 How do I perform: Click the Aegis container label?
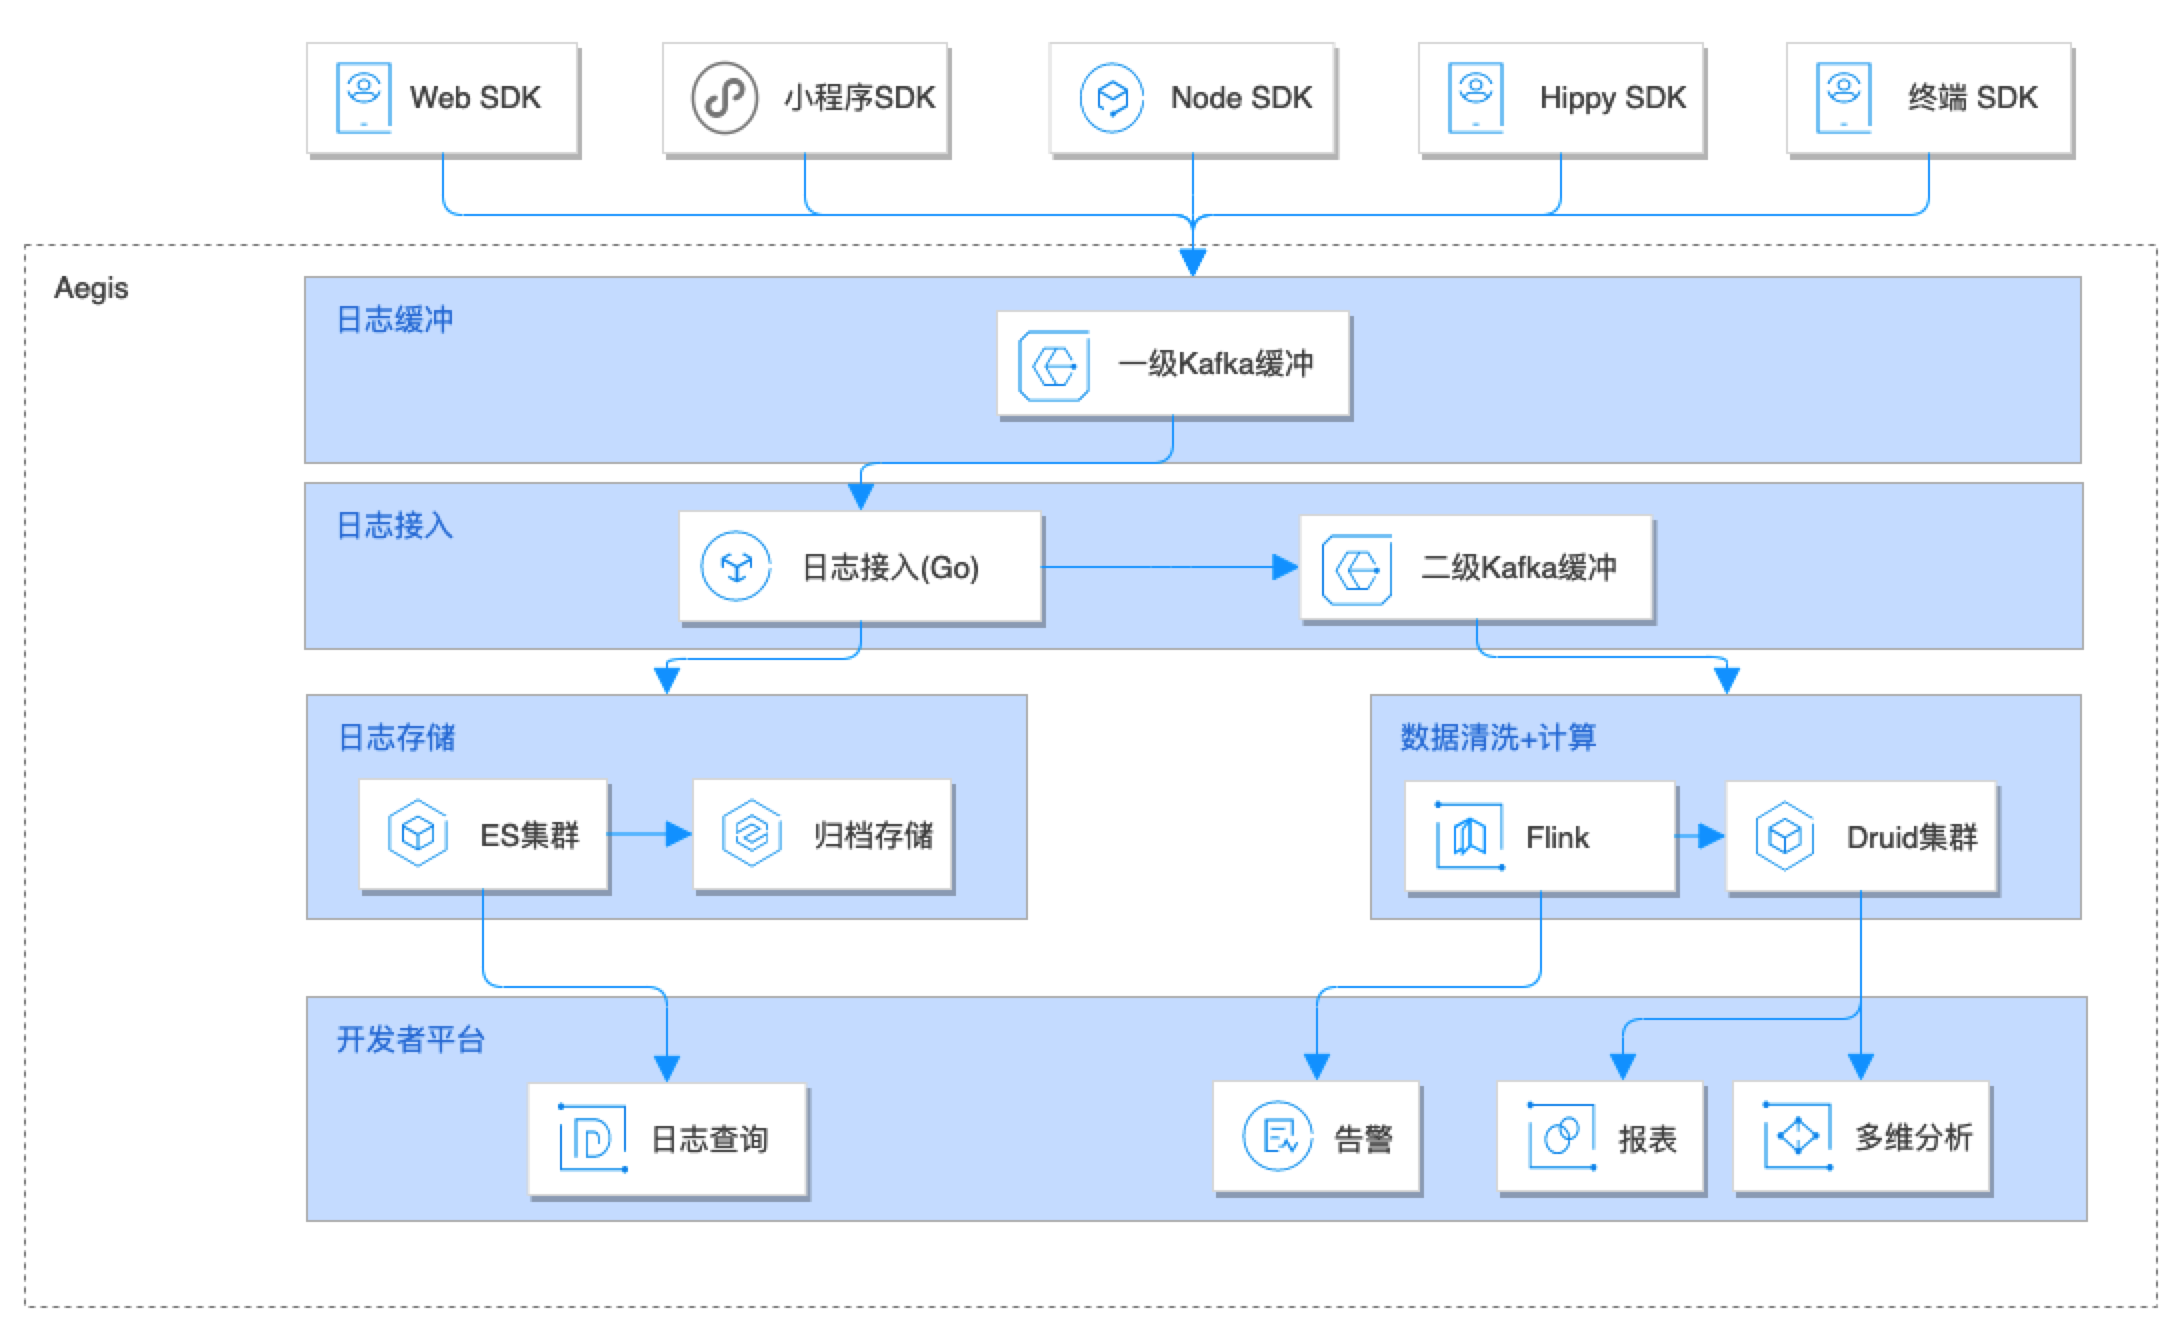click(91, 289)
